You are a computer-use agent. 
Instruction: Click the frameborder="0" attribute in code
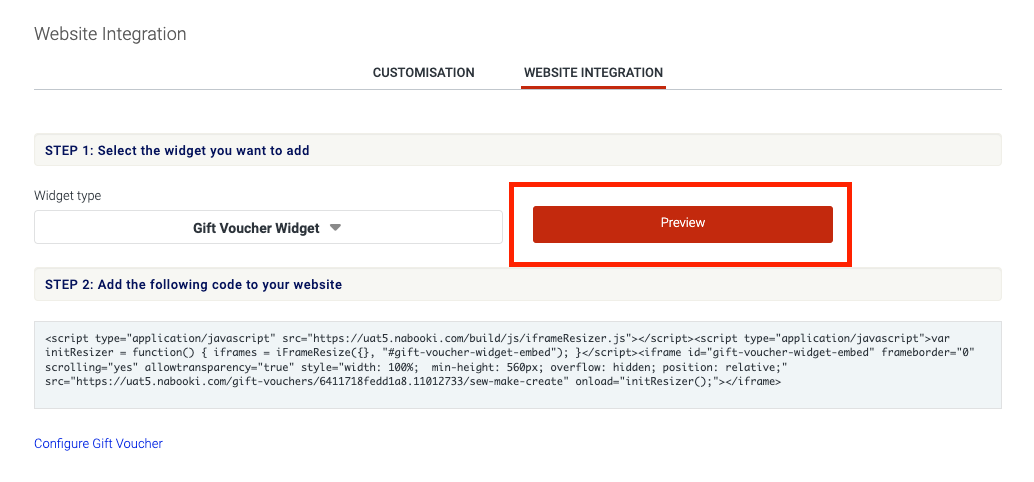(x=925, y=353)
